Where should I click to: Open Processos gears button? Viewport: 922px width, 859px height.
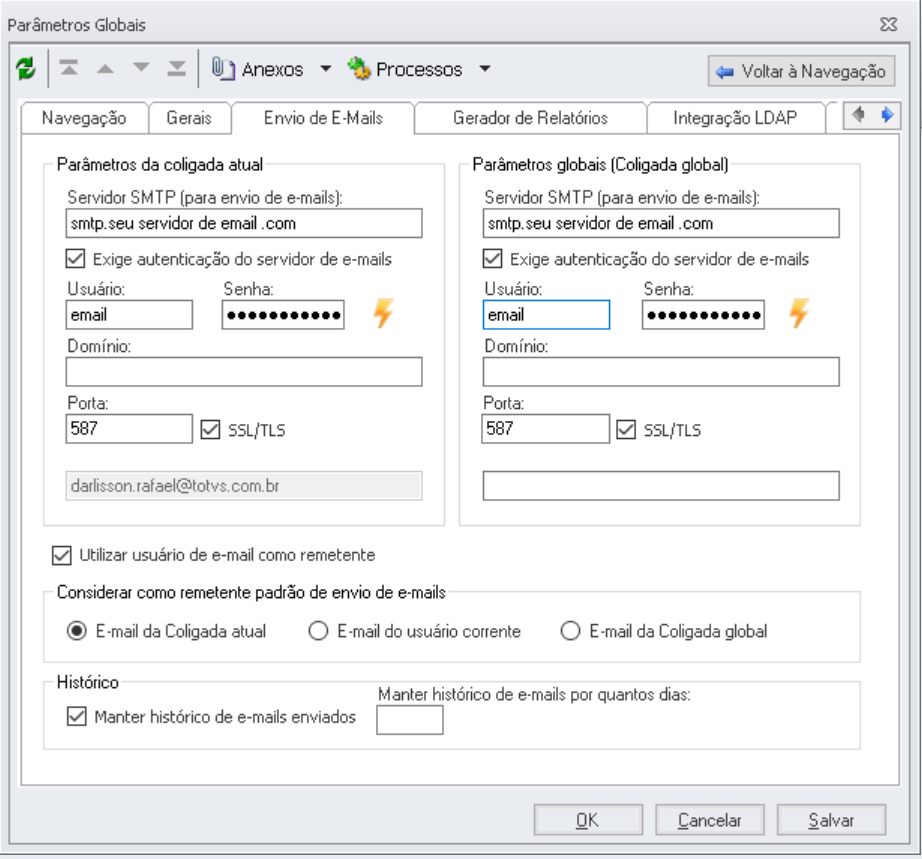pyautogui.click(x=405, y=69)
